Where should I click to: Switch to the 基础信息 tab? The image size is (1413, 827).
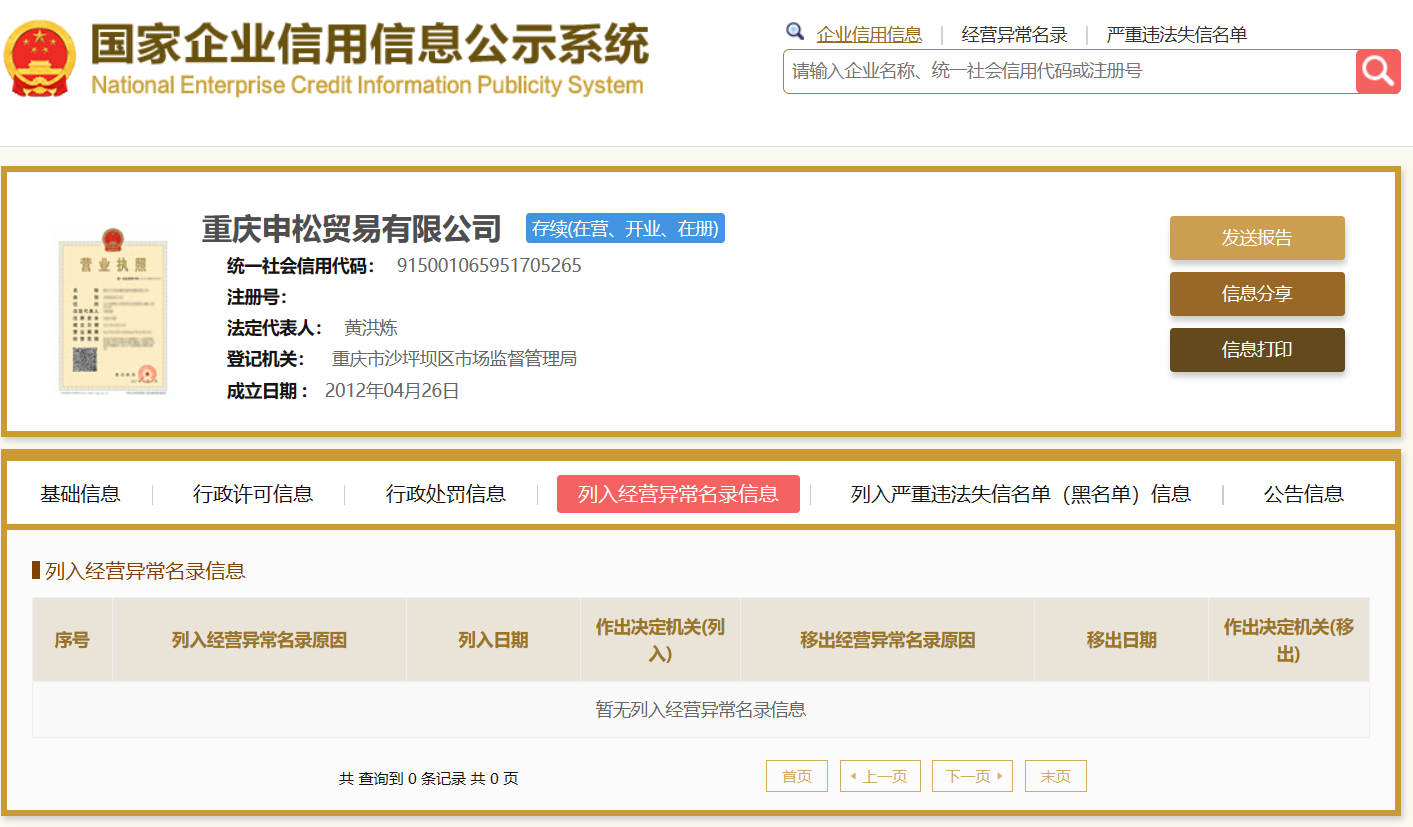click(x=80, y=494)
